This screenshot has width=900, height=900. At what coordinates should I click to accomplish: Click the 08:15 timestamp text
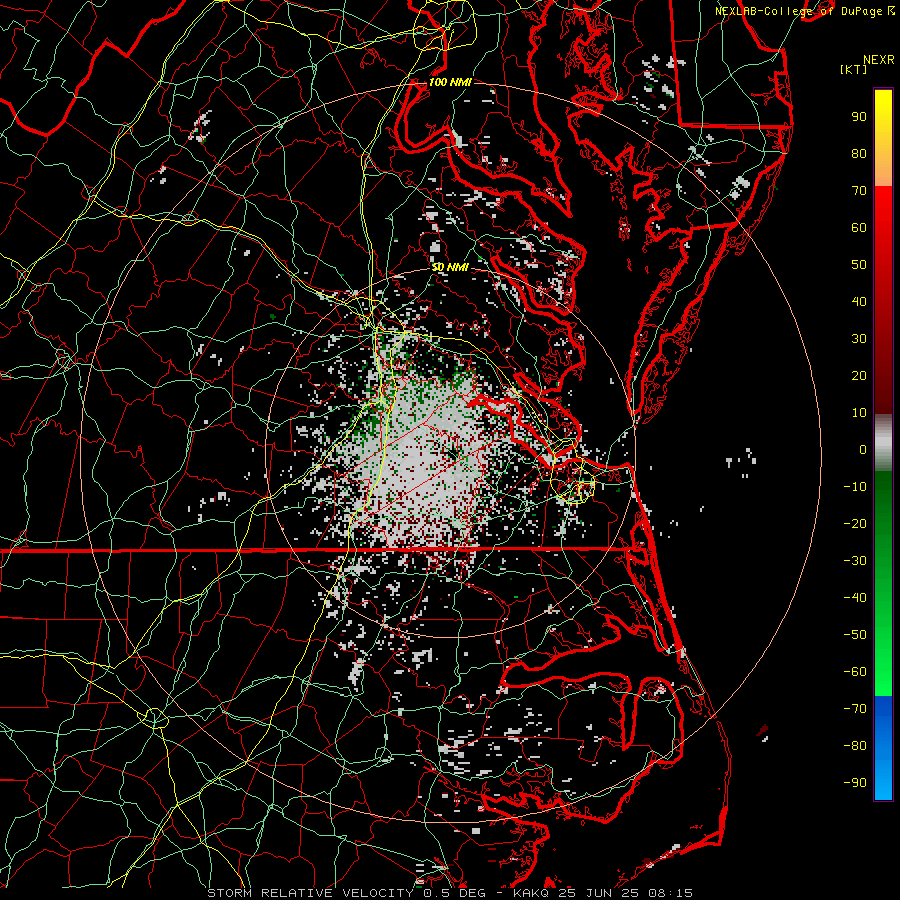pos(672,893)
